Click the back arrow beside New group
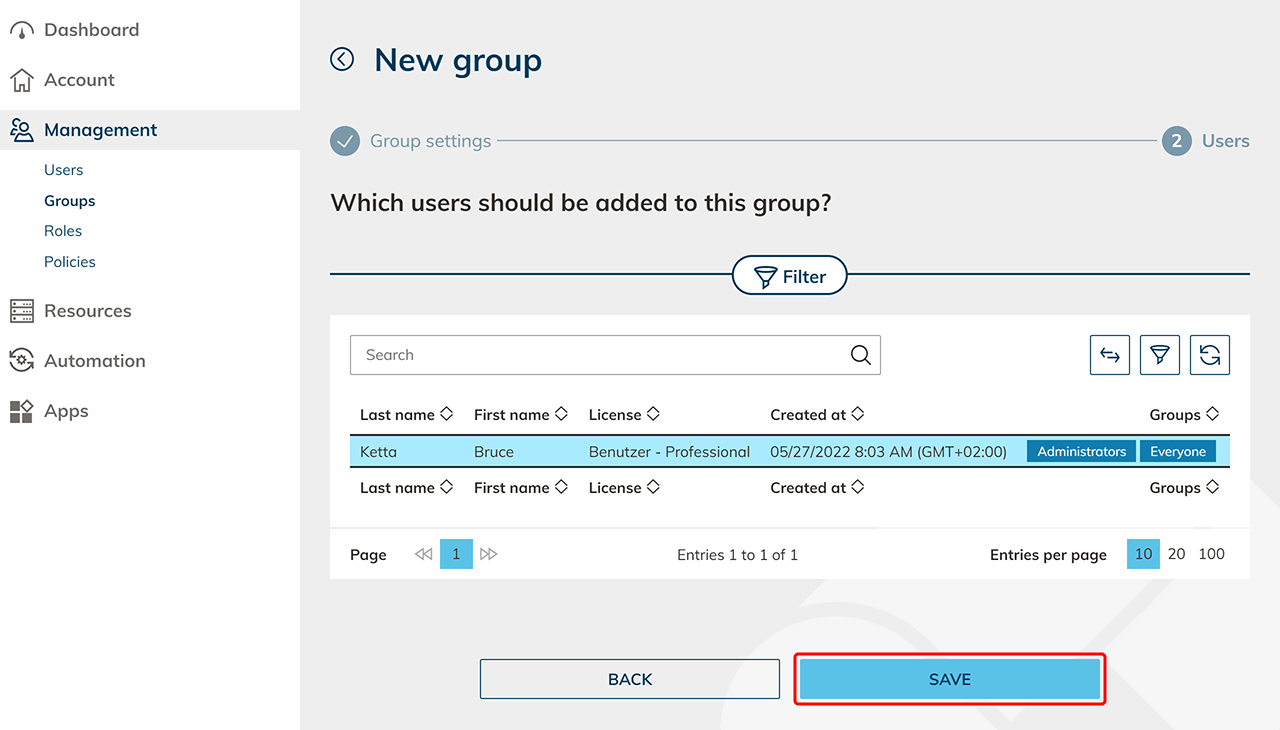 pos(342,60)
